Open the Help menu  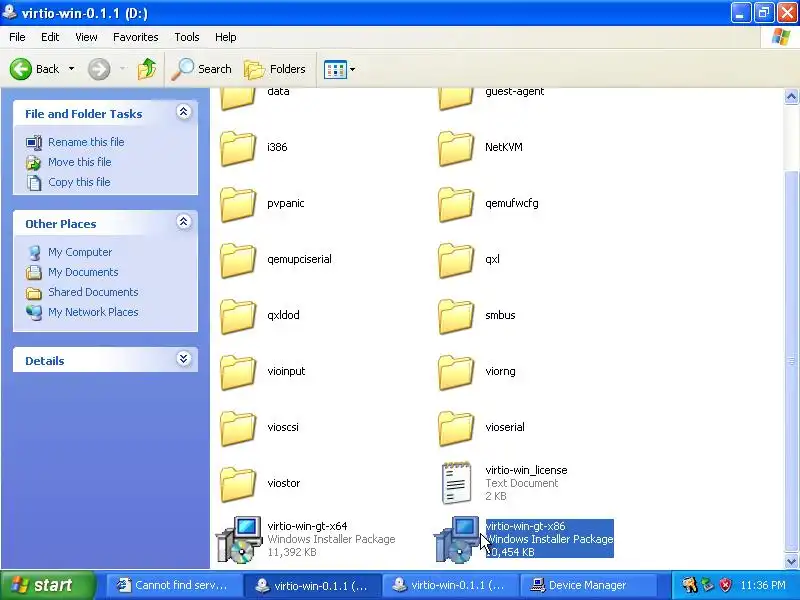point(226,37)
